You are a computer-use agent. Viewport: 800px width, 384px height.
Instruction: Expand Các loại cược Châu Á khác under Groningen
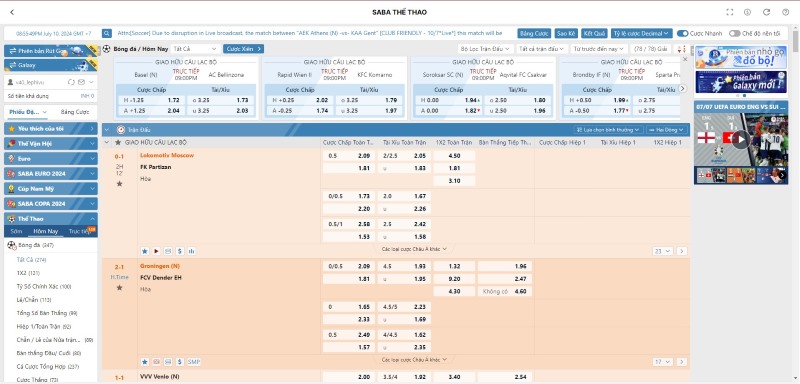(x=414, y=360)
